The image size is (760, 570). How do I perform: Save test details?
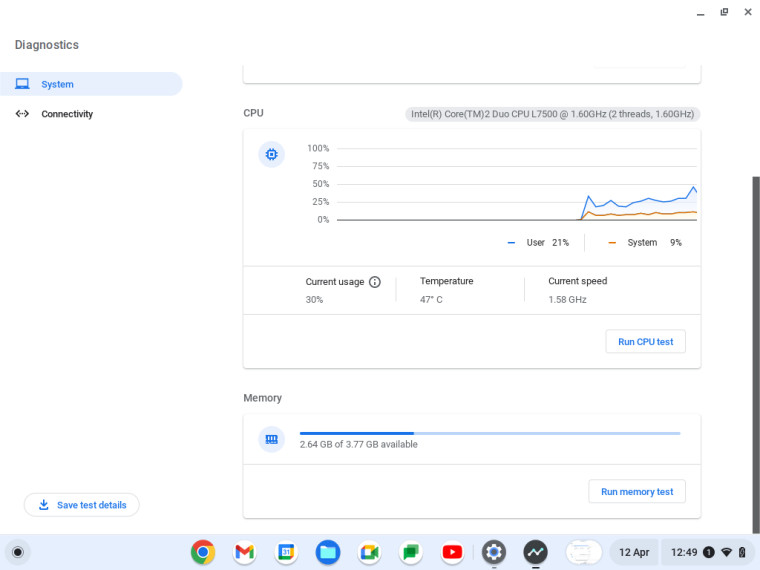pos(81,505)
